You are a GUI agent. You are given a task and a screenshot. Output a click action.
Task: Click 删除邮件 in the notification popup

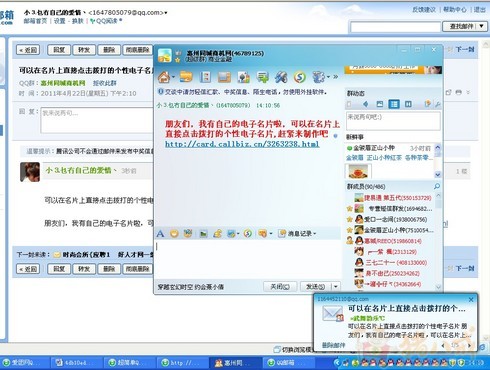[x=333, y=345]
